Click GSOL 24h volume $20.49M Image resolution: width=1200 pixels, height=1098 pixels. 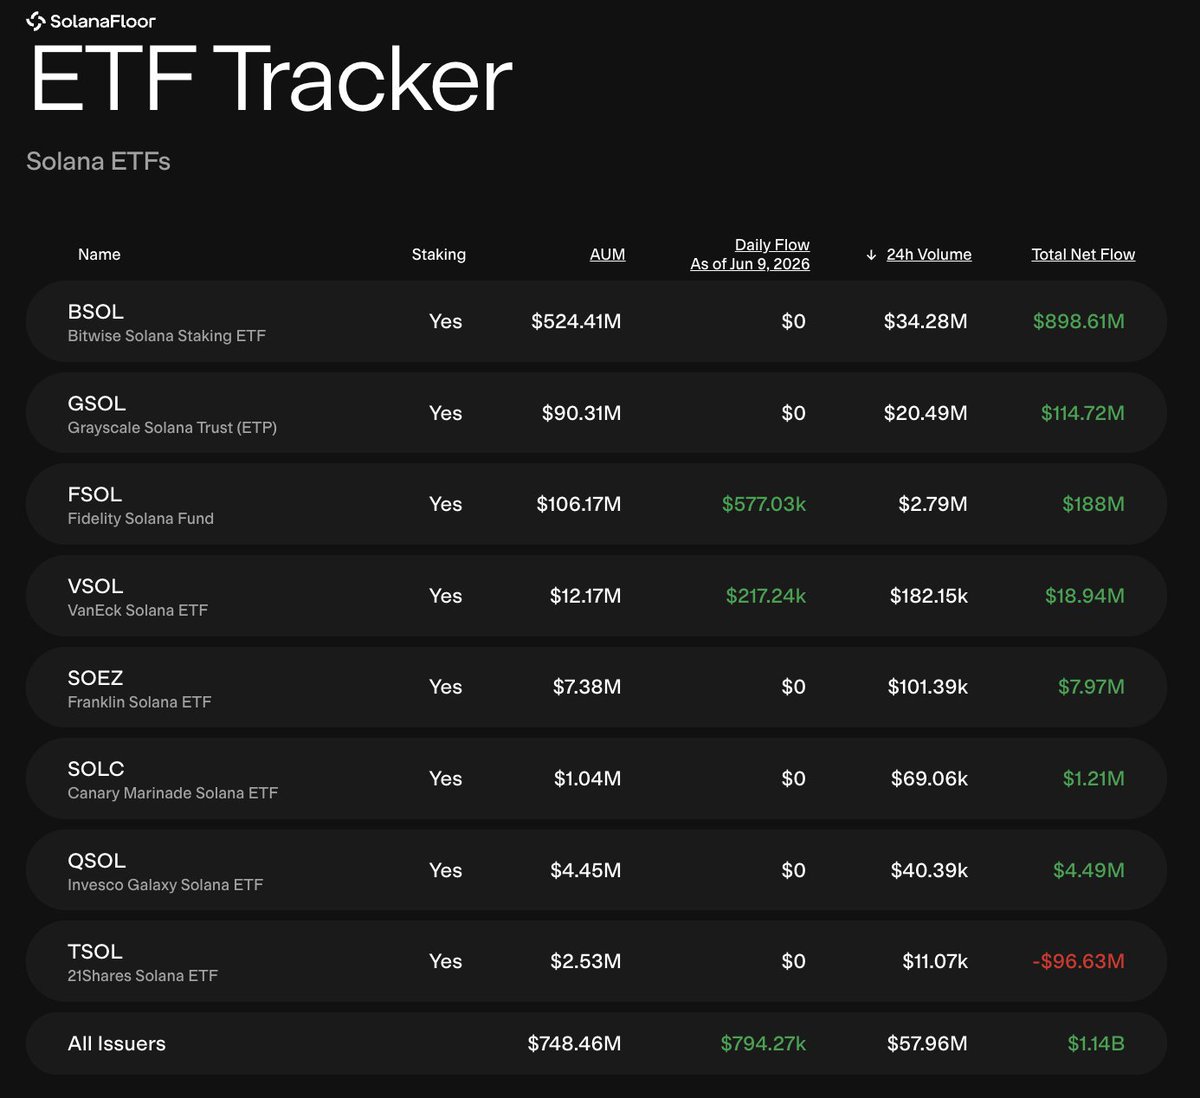tap(925, 413)
